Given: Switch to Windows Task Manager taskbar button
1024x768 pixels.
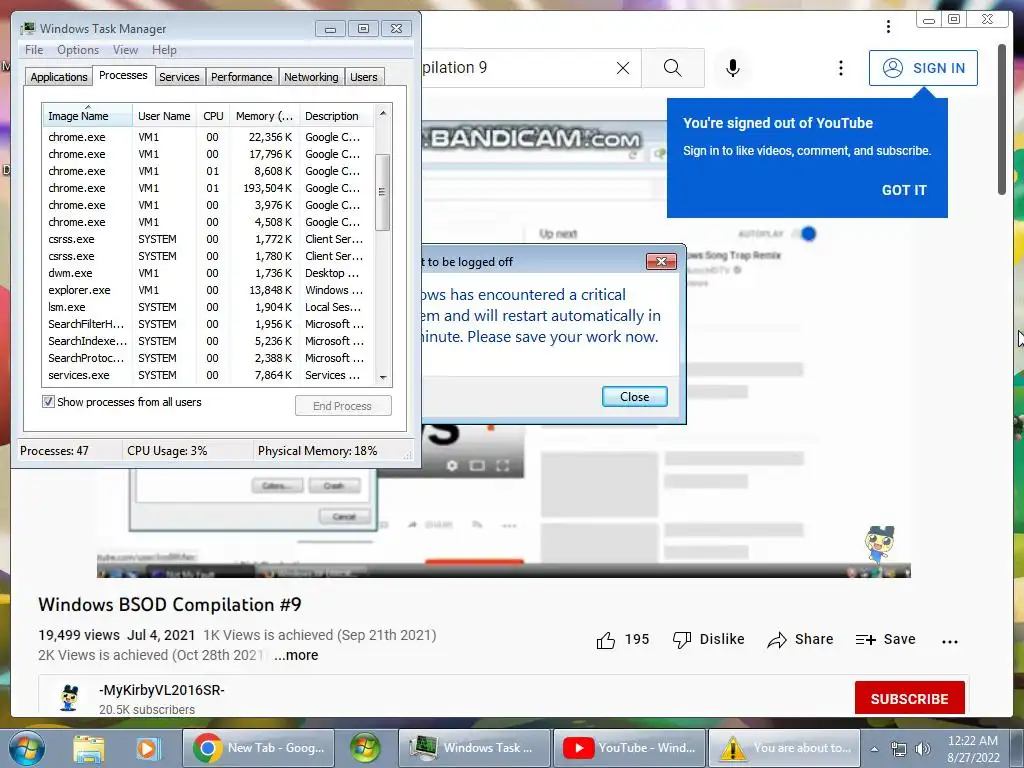Looking at the screenshot, I should tap(475, 748).
